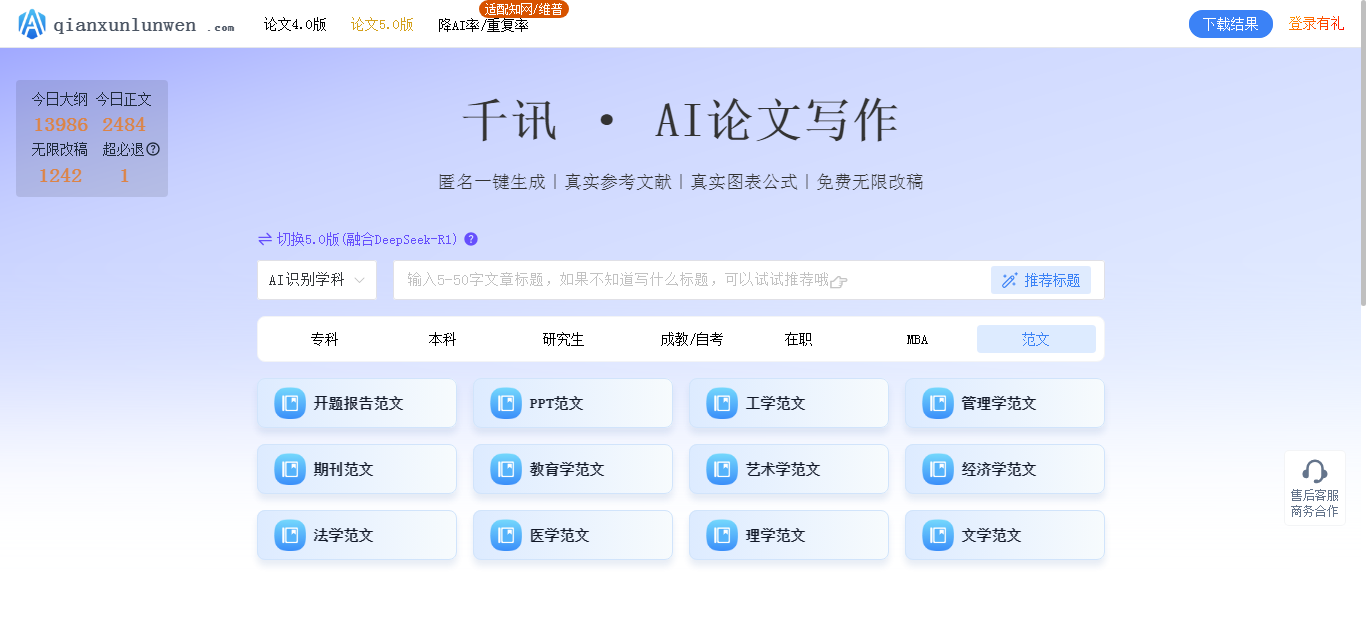Click the help question-mark icon beside 切换5.0版
Screen dimensions: 1366x621
tap(471, 239)
